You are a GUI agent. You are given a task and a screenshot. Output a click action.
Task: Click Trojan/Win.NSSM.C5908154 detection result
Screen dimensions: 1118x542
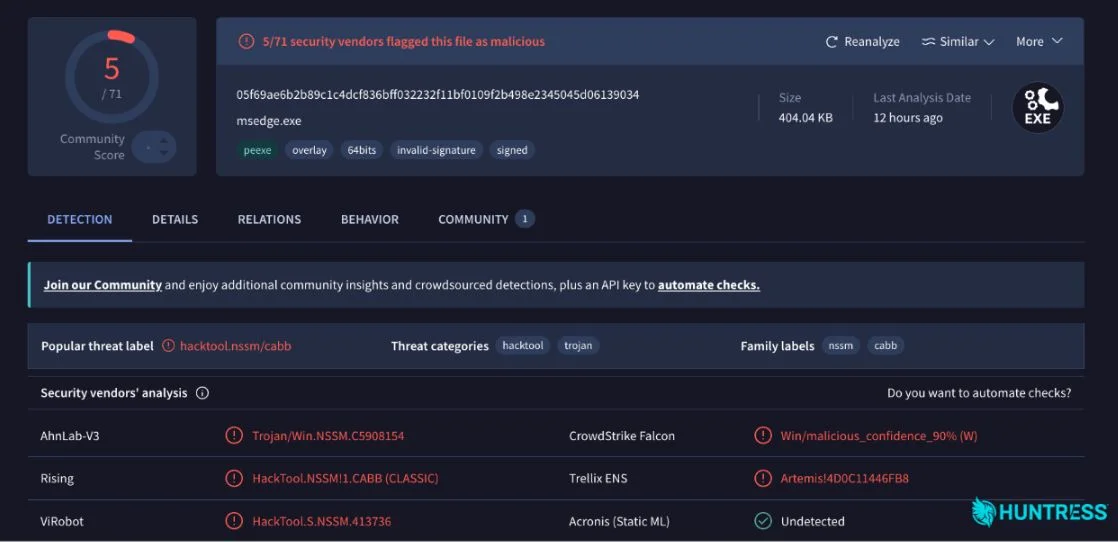click(328, 436)
